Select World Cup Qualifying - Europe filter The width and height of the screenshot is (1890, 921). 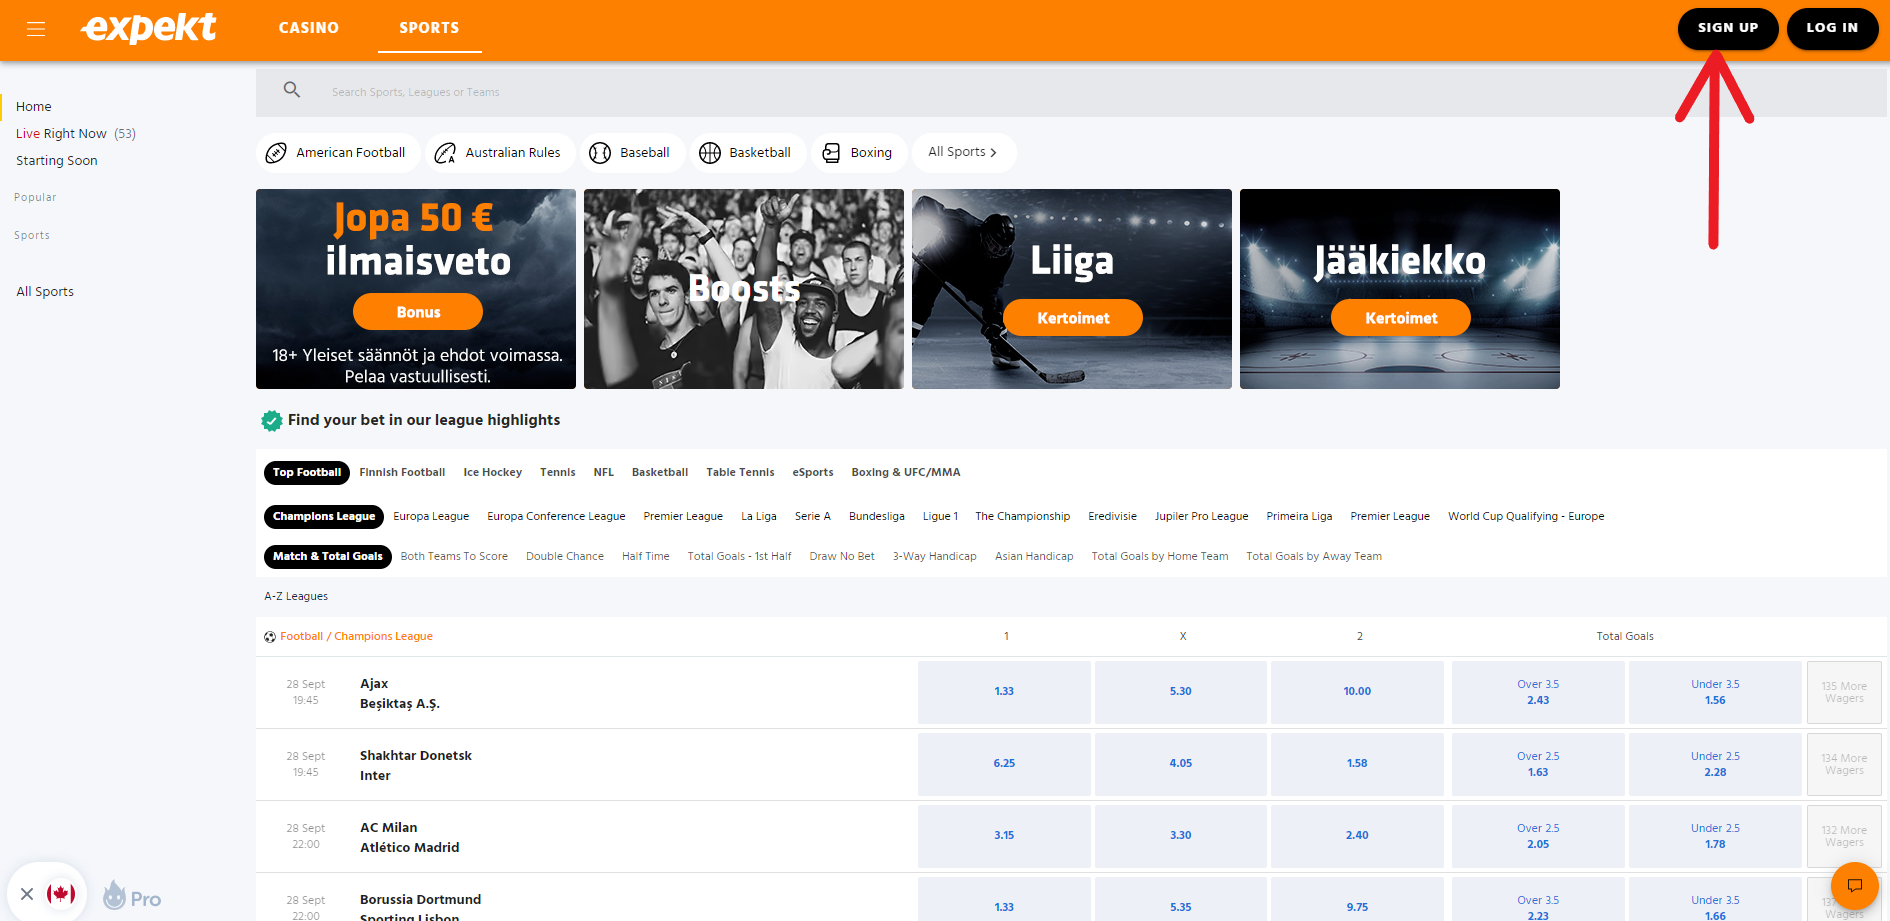[1526, 517]
